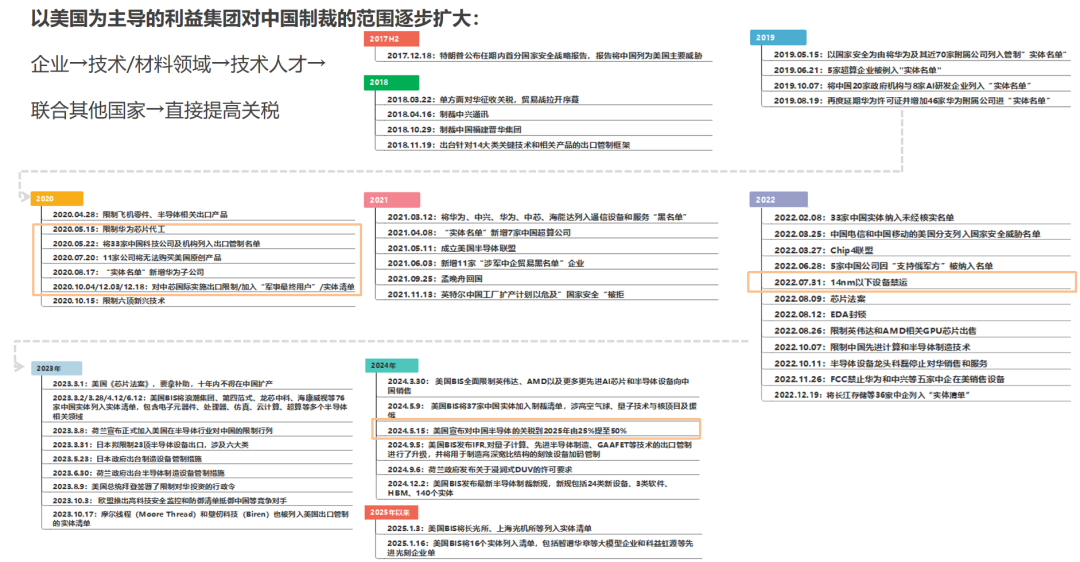
Task: Select the 2020.08.17 Huawei subsidiaries entry
Action: [x=128, y=272]
